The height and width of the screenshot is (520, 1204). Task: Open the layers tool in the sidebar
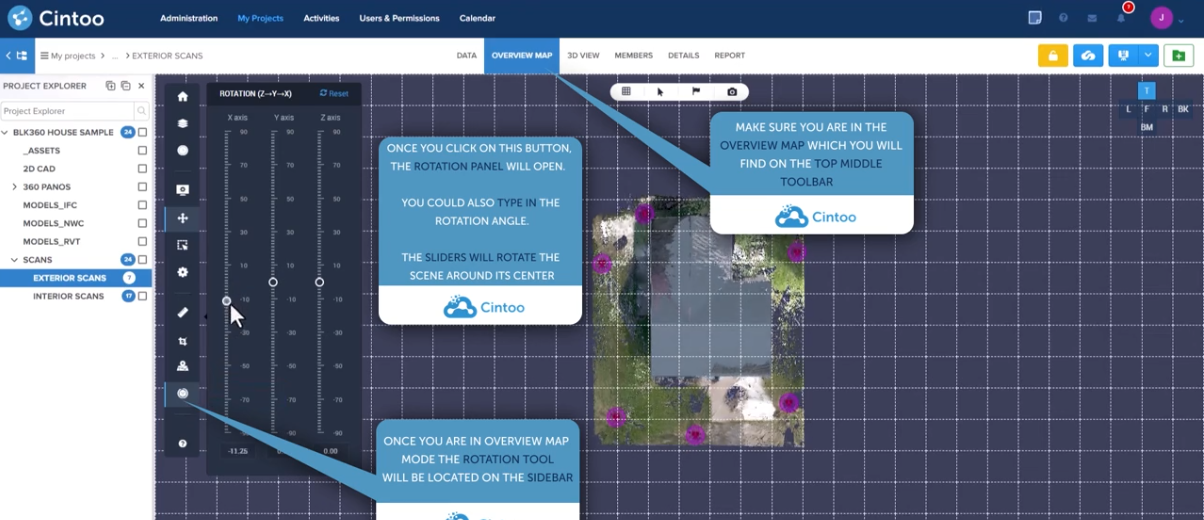182,124
